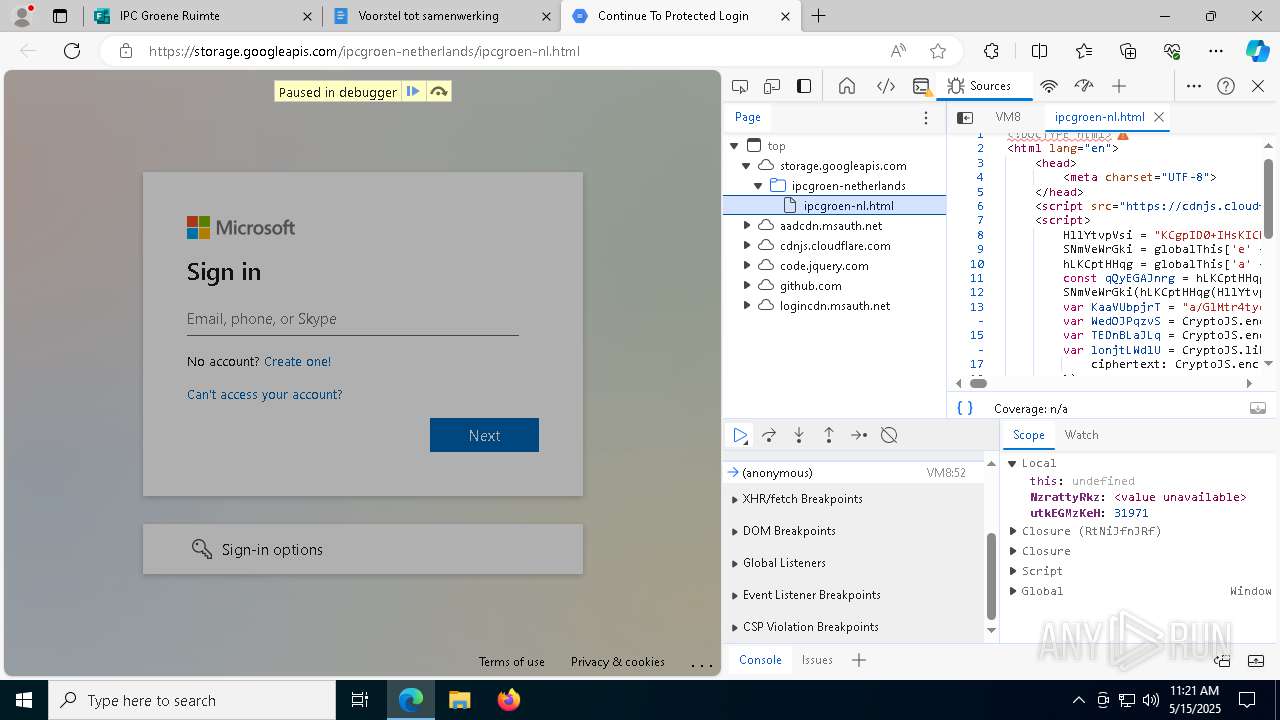The height and width of the screenshot is (720, 1280).
Task: Open the Console drawer tab
Action: coord(760,660)
